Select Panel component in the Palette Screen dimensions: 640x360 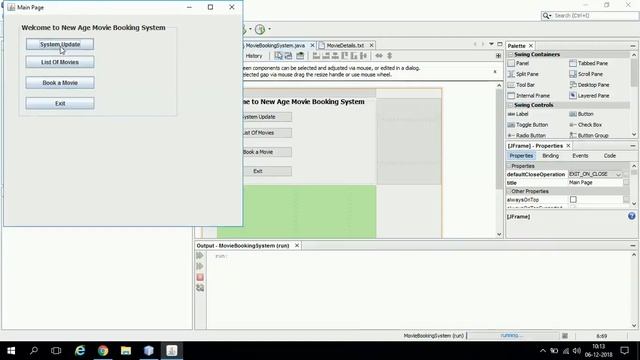tap(518, 63)
